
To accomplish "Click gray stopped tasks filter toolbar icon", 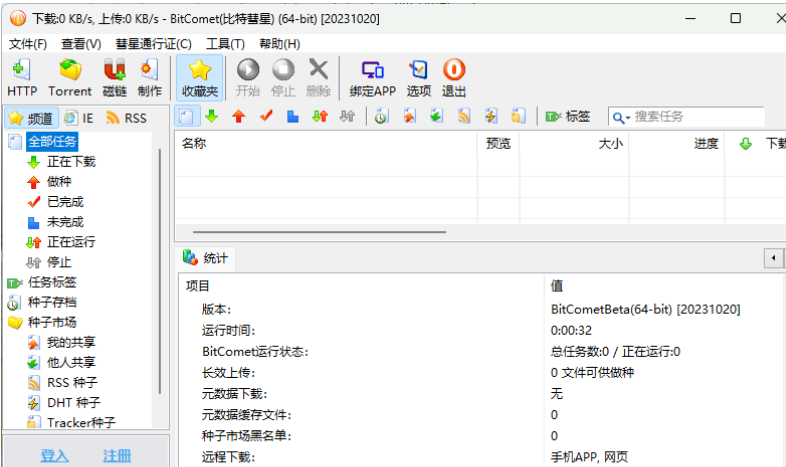I will coord(347,117).
